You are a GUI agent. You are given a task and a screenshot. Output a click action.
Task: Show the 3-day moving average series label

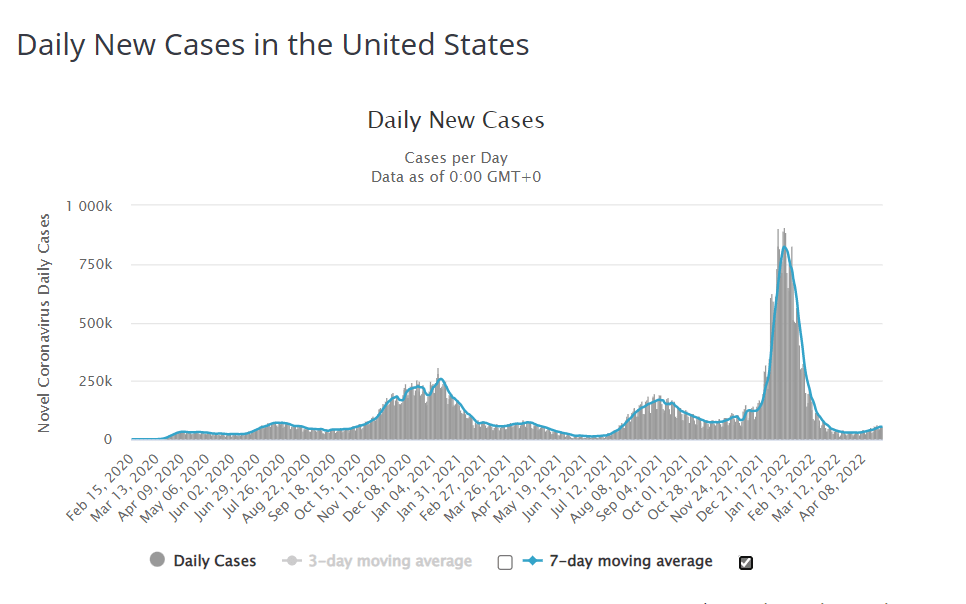coord(390,561)
